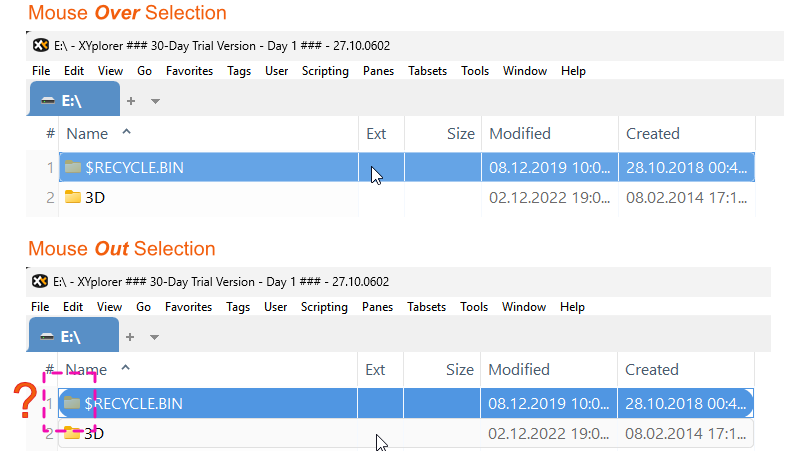Viewport: 800px width, 467px height.
Task: Click the 3D folder icon in lower window
Action: tap(73, 434)
